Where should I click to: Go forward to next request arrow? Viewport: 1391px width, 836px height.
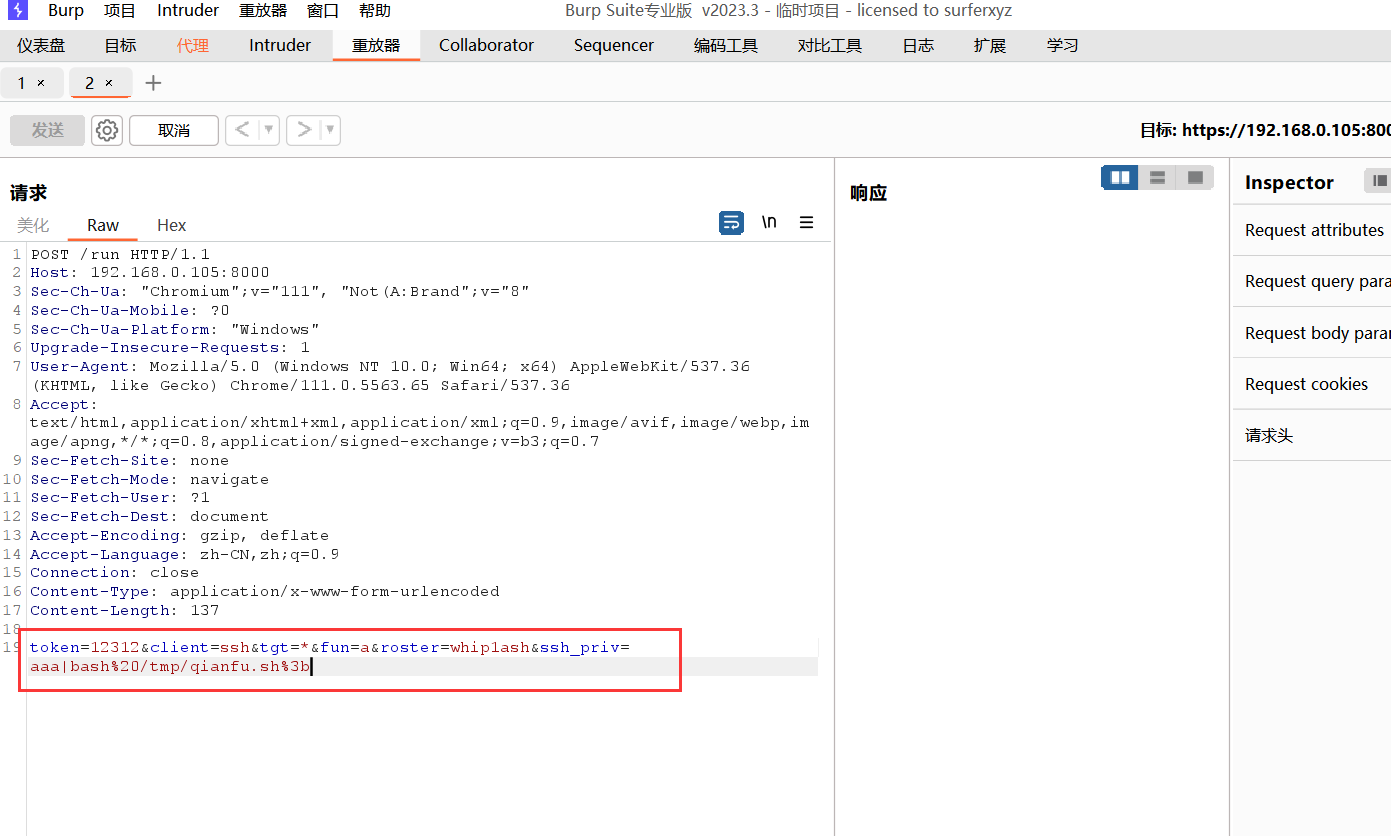(x=304, y=130)
